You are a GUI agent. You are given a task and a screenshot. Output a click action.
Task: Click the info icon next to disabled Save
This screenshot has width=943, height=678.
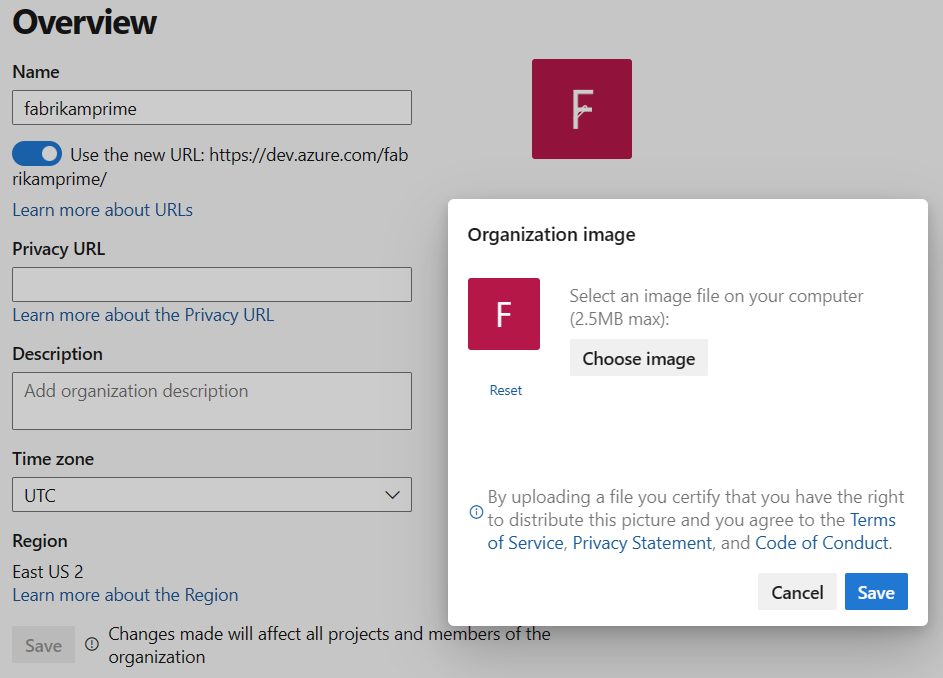92,645
